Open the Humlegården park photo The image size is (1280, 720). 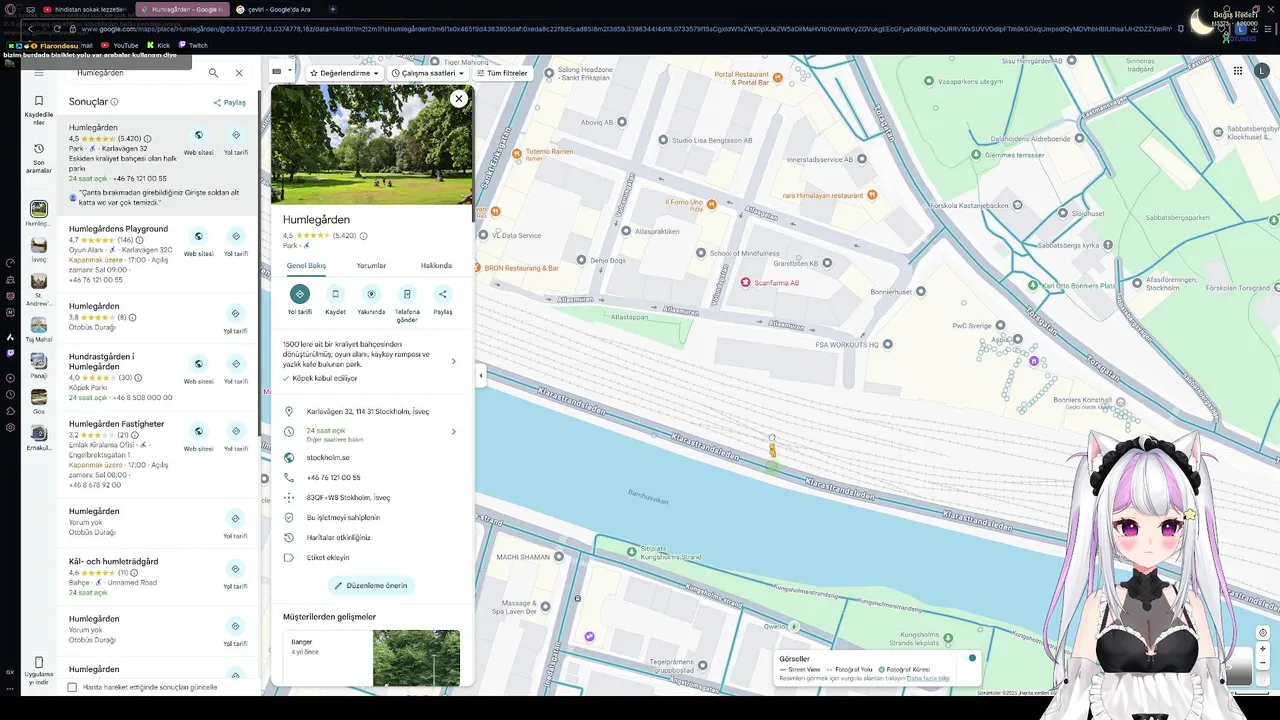click(372, 144)
